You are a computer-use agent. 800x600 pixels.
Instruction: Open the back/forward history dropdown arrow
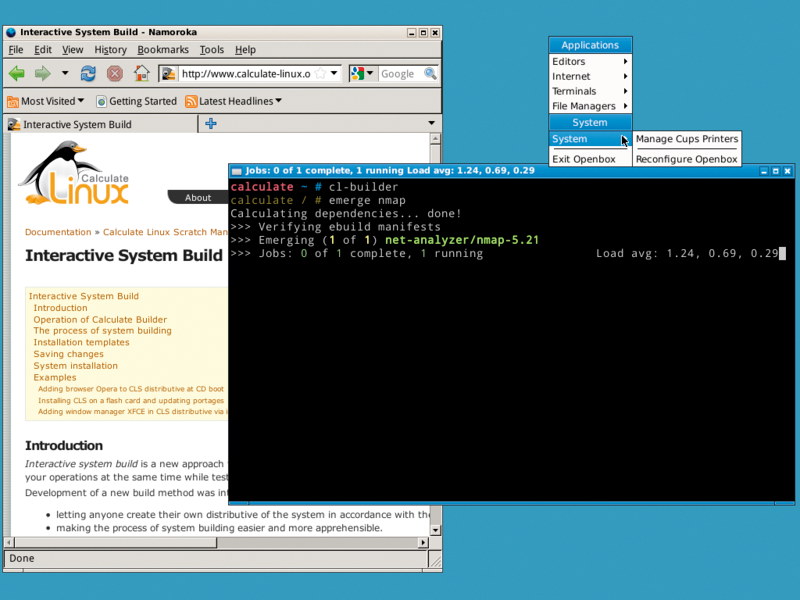point(65,73)
